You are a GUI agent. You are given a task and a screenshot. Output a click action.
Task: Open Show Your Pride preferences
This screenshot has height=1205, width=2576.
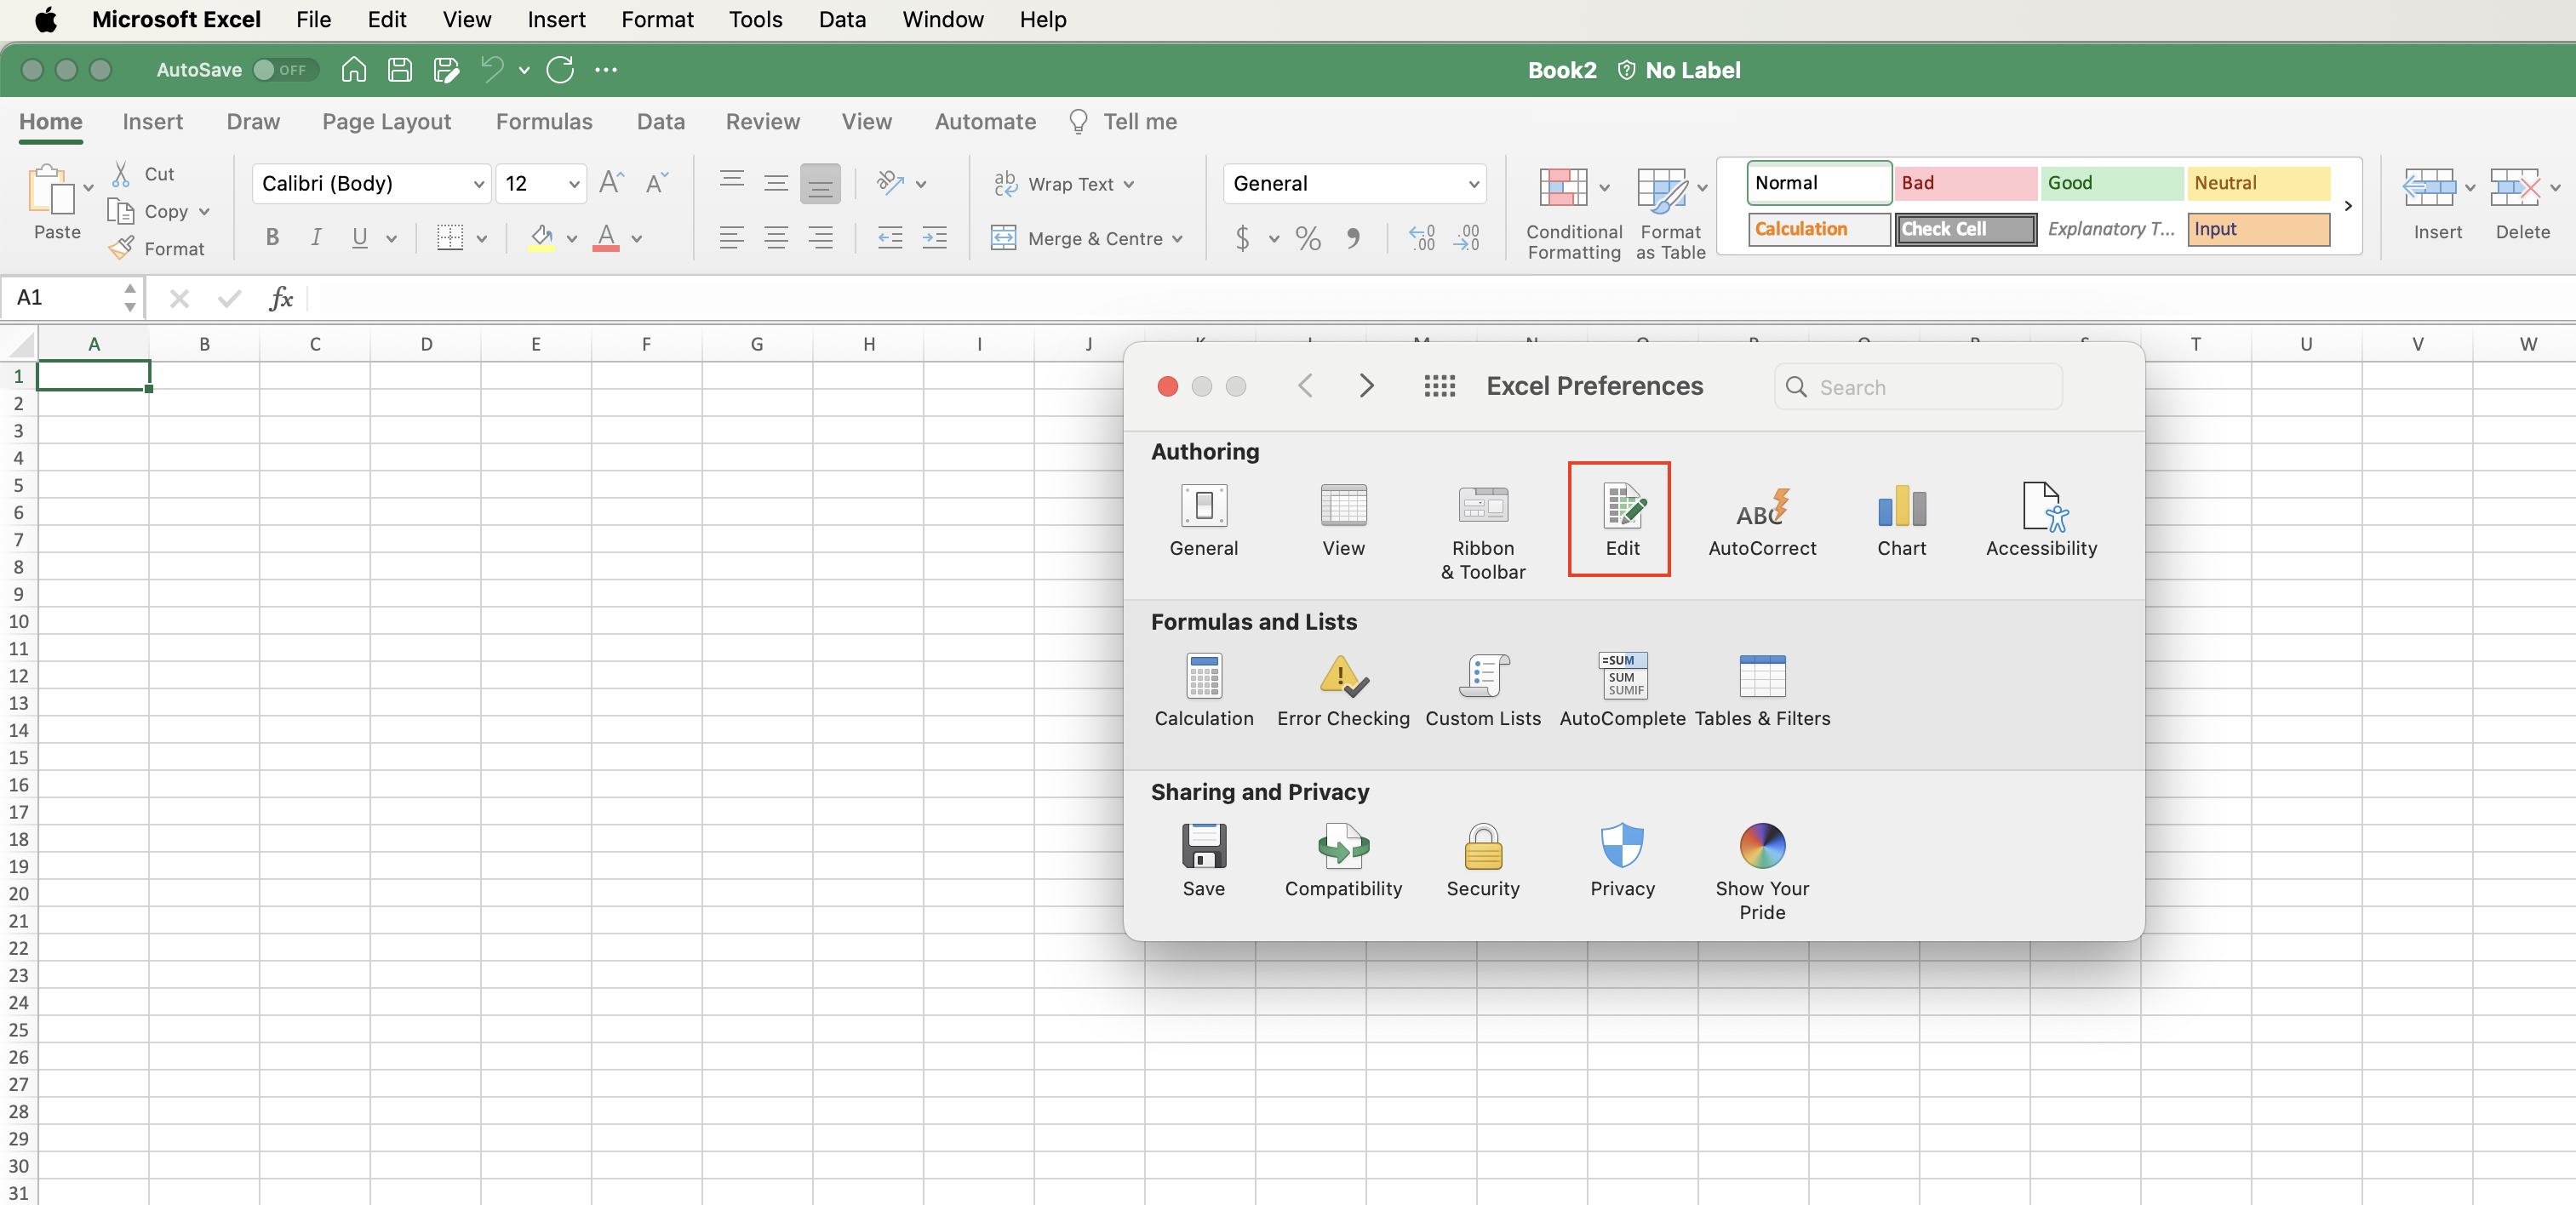pyautogui.click(x=1761, y=871)
